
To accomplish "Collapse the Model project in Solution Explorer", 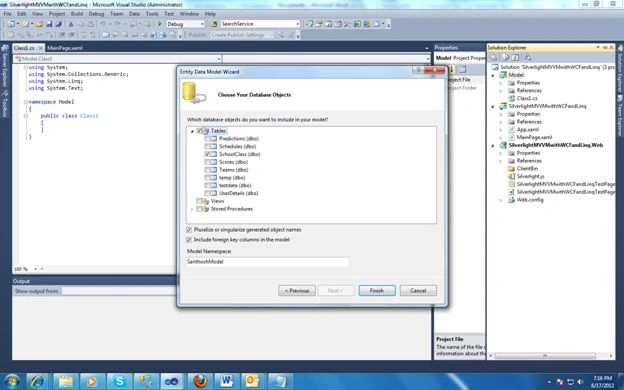I will tap(493, 75).
